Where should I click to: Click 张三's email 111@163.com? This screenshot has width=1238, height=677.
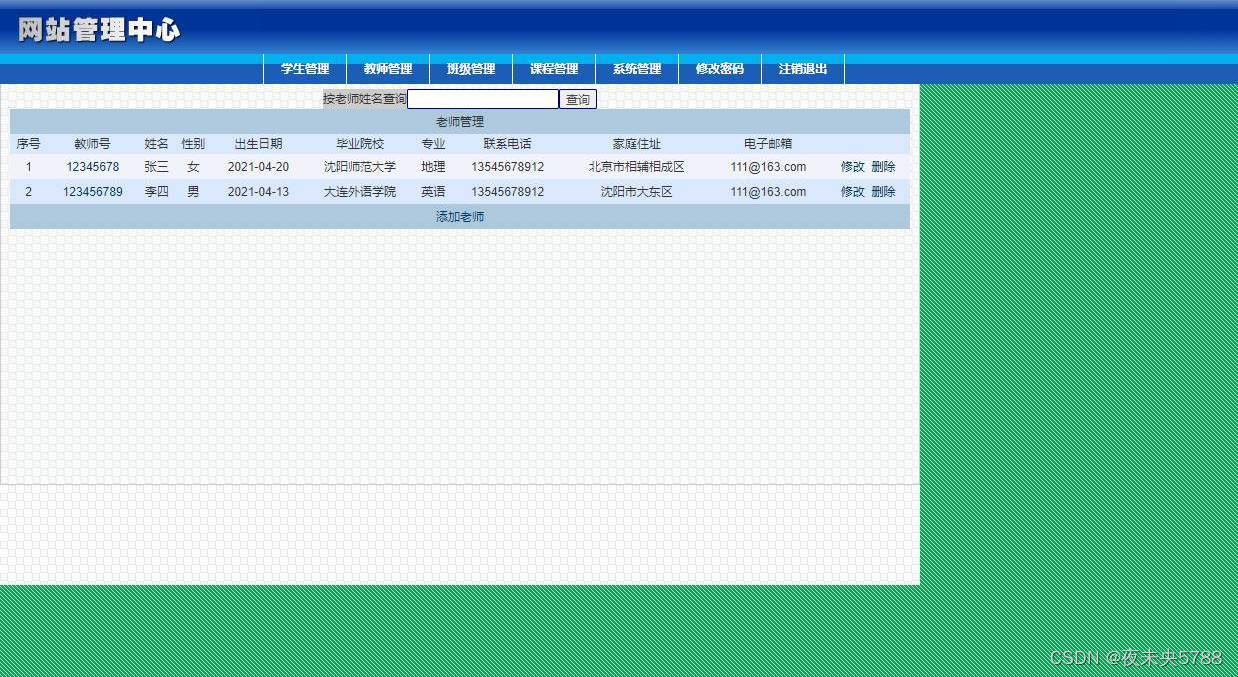tap(768, 167)
